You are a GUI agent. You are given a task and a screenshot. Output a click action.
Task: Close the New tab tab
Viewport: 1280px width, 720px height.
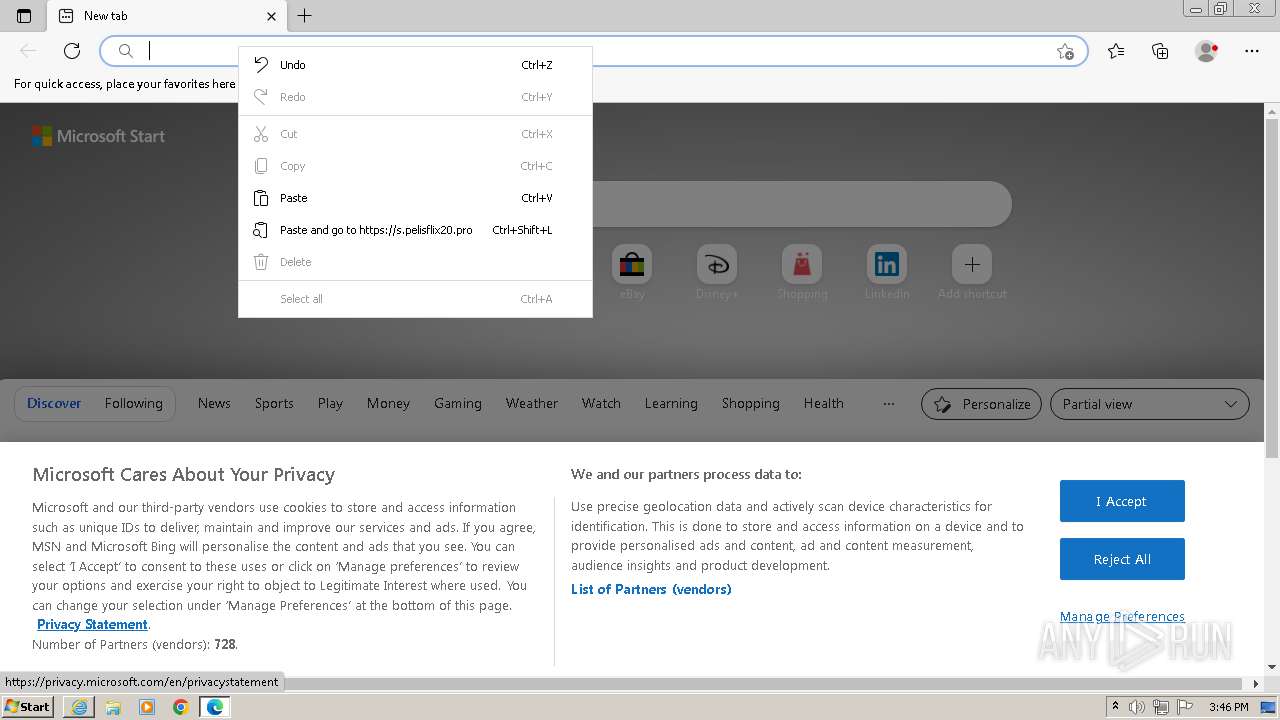point(272,16)
